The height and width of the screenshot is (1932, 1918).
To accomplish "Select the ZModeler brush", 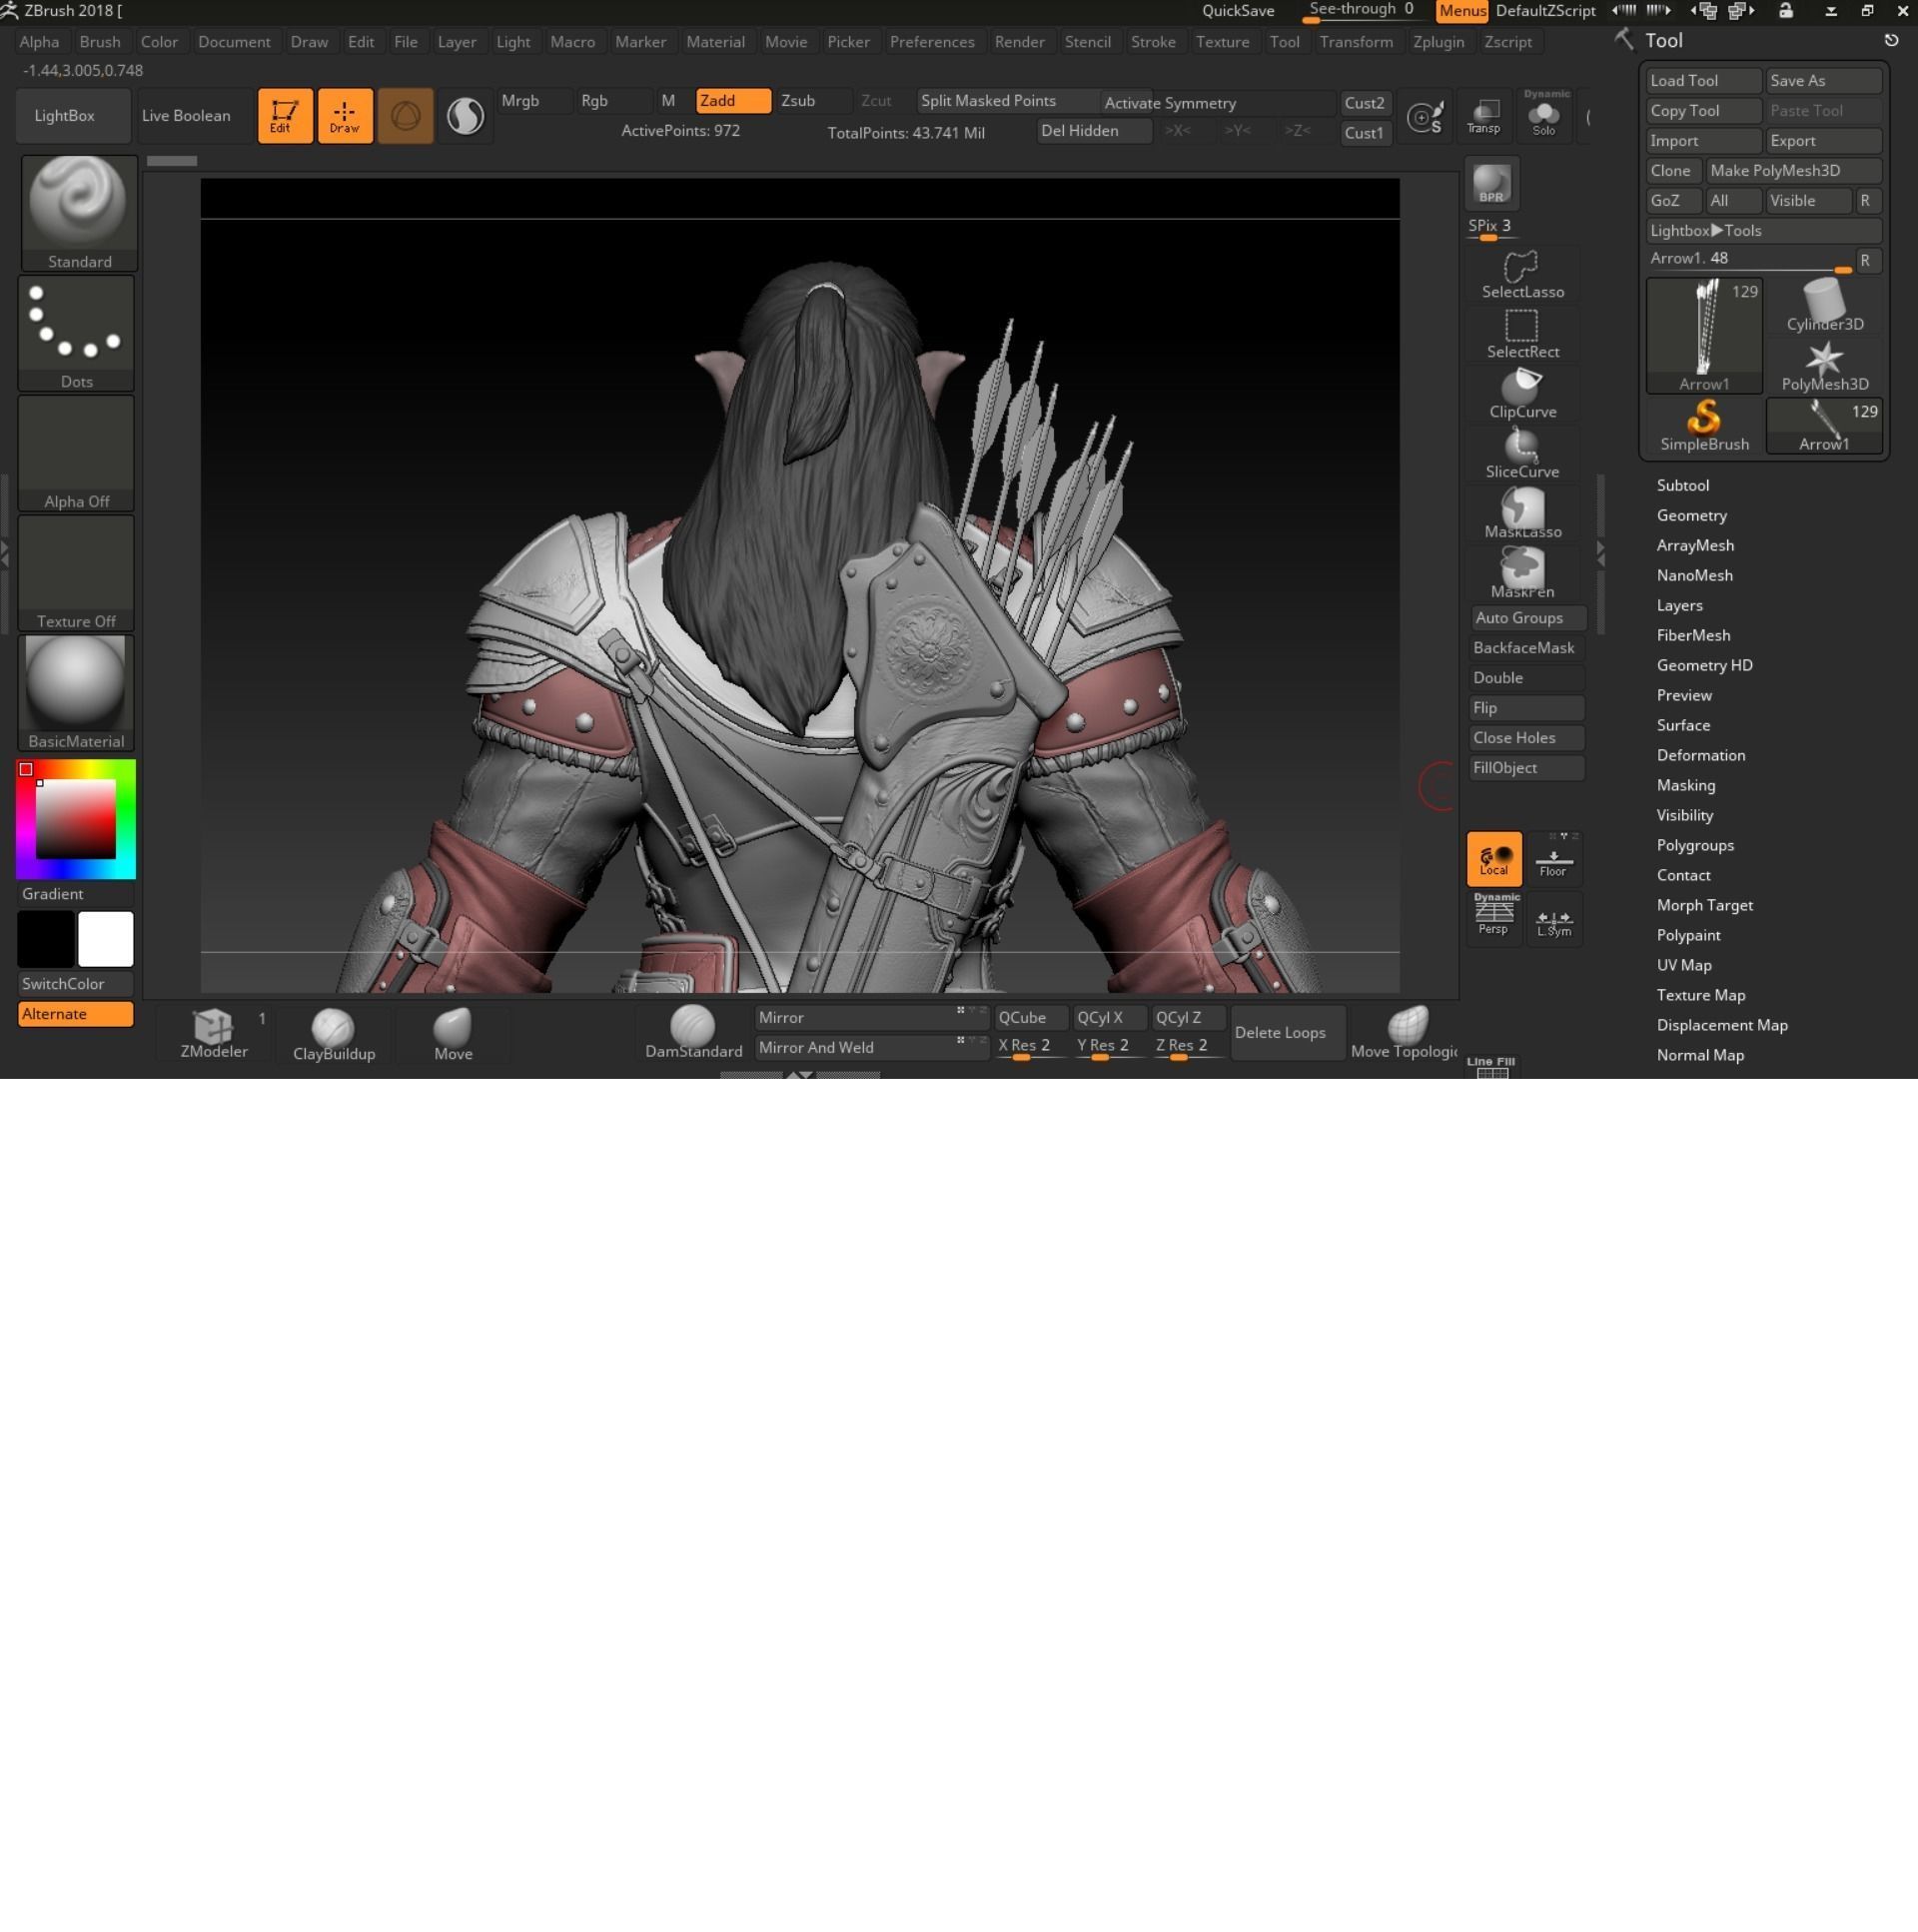I will tap(214, 1034).
